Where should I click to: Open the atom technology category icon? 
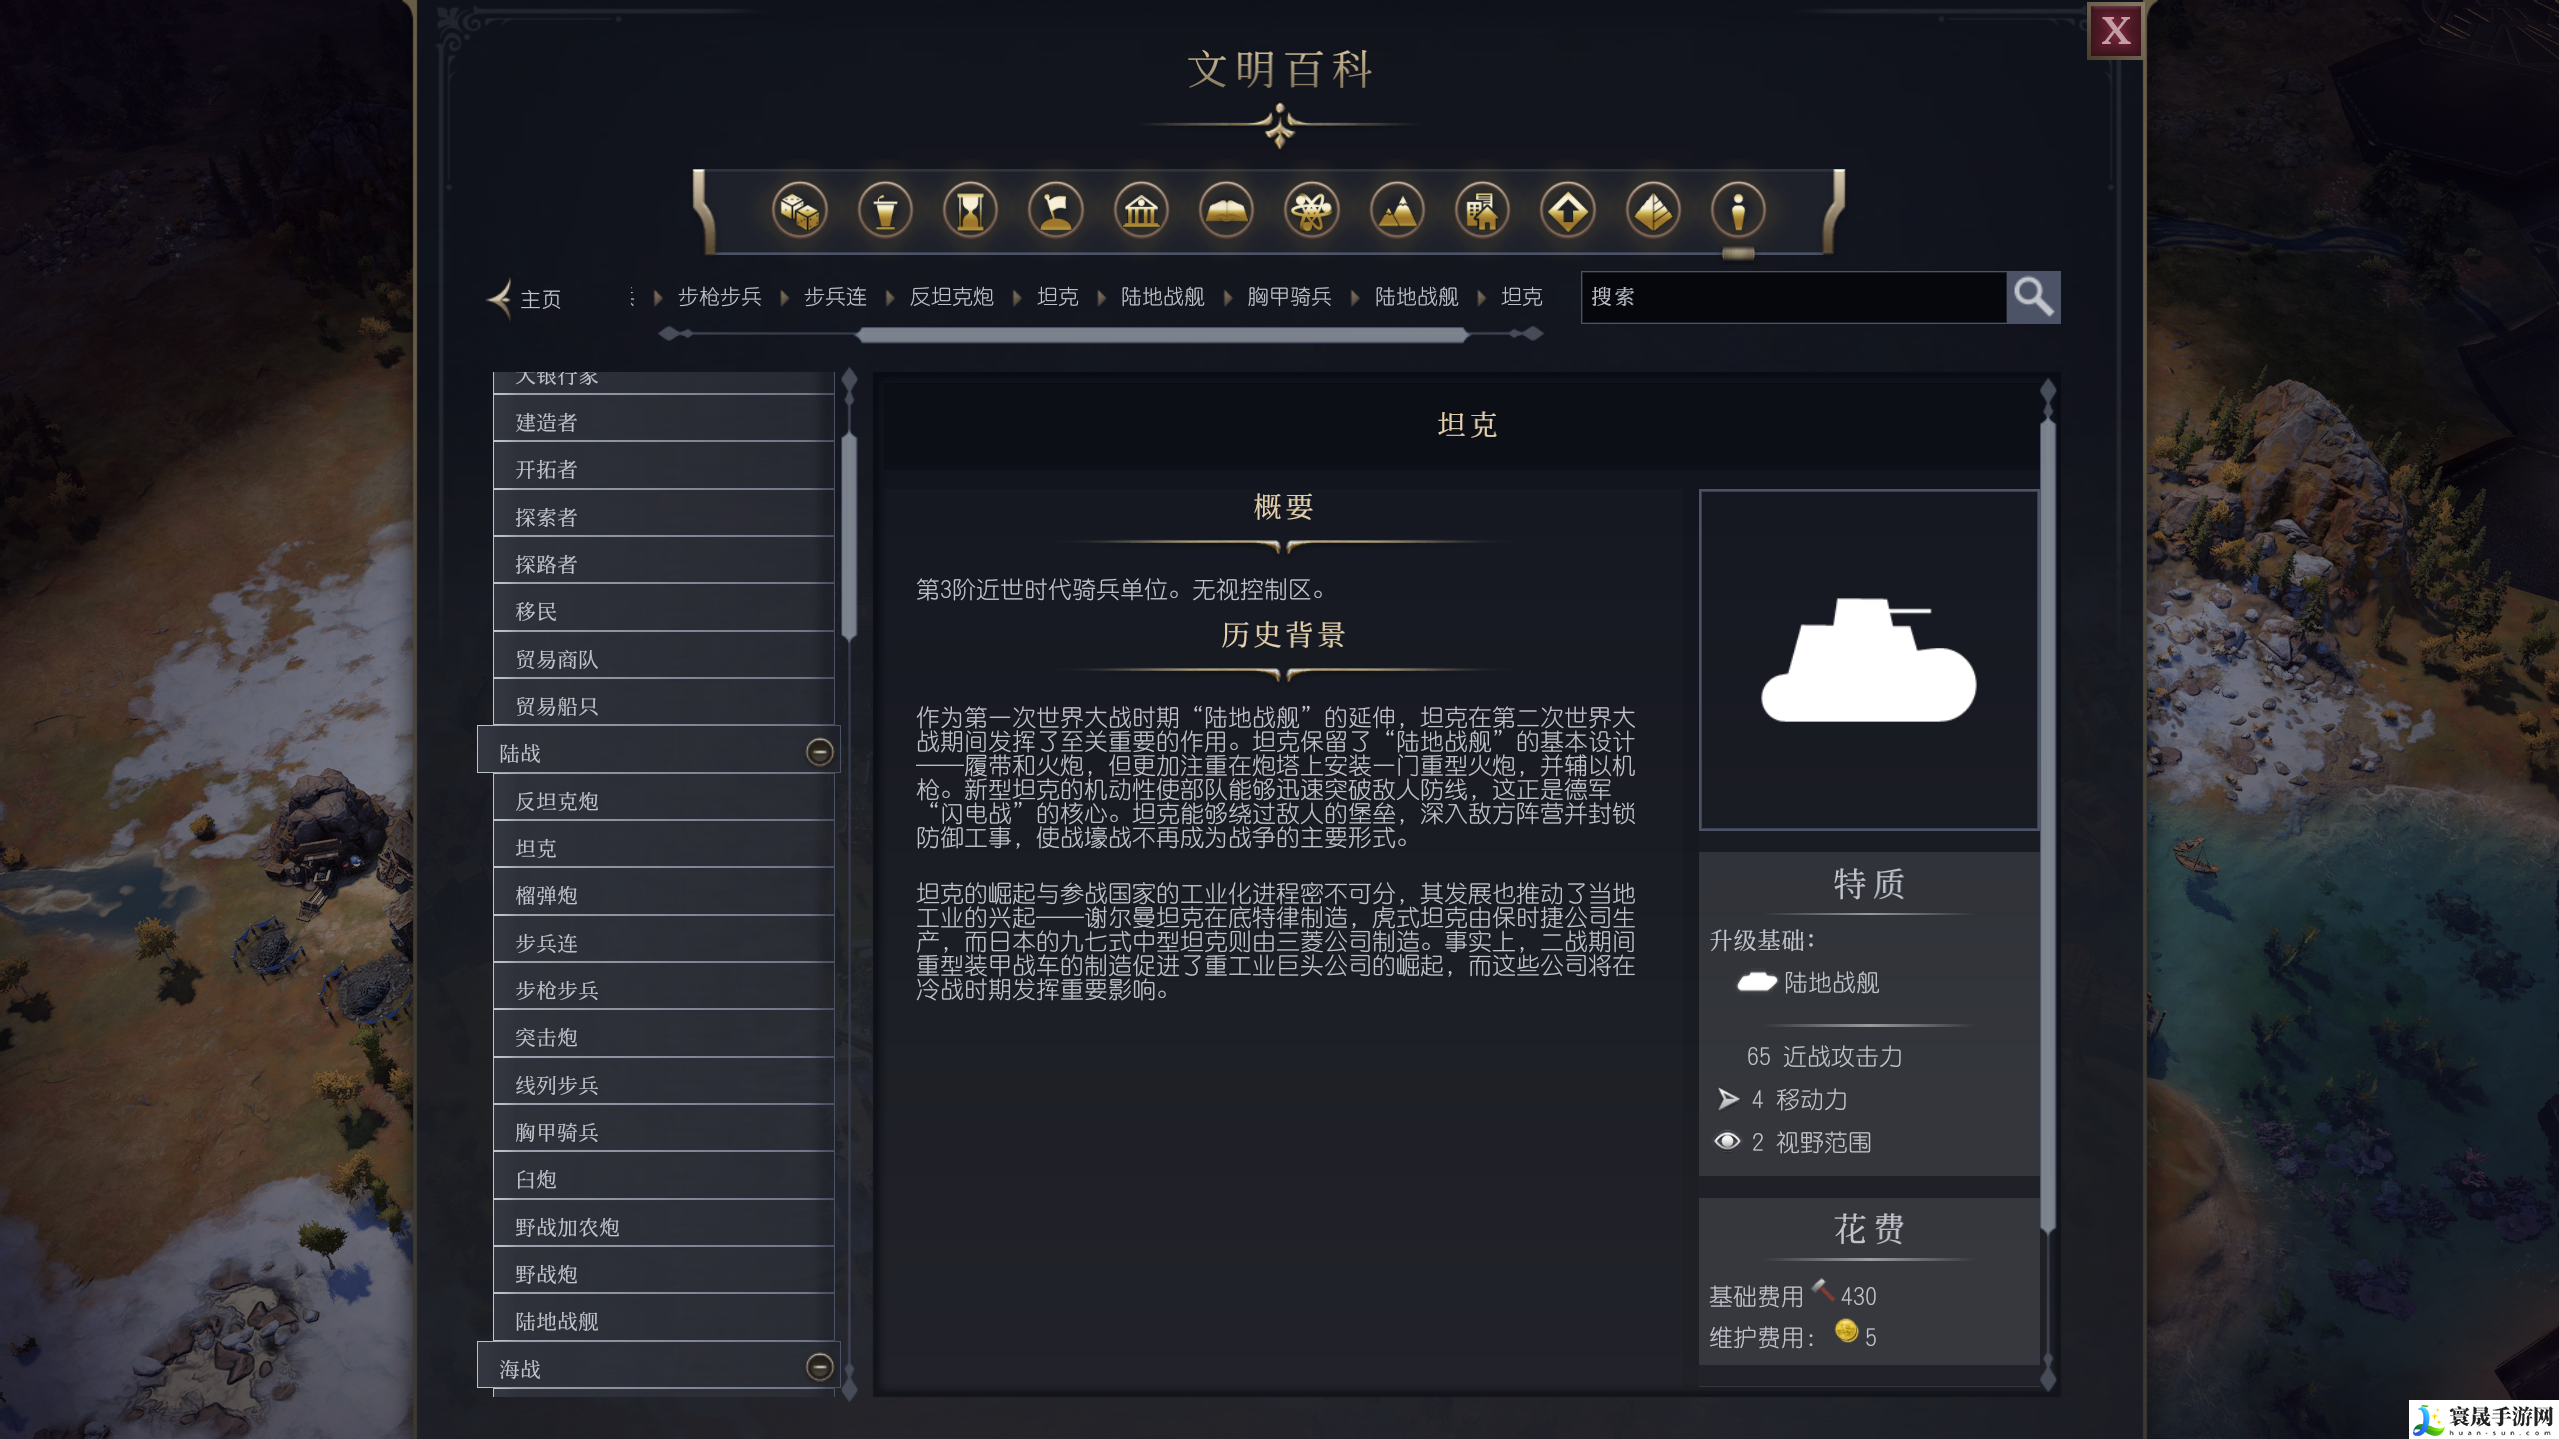point(1311,211)
